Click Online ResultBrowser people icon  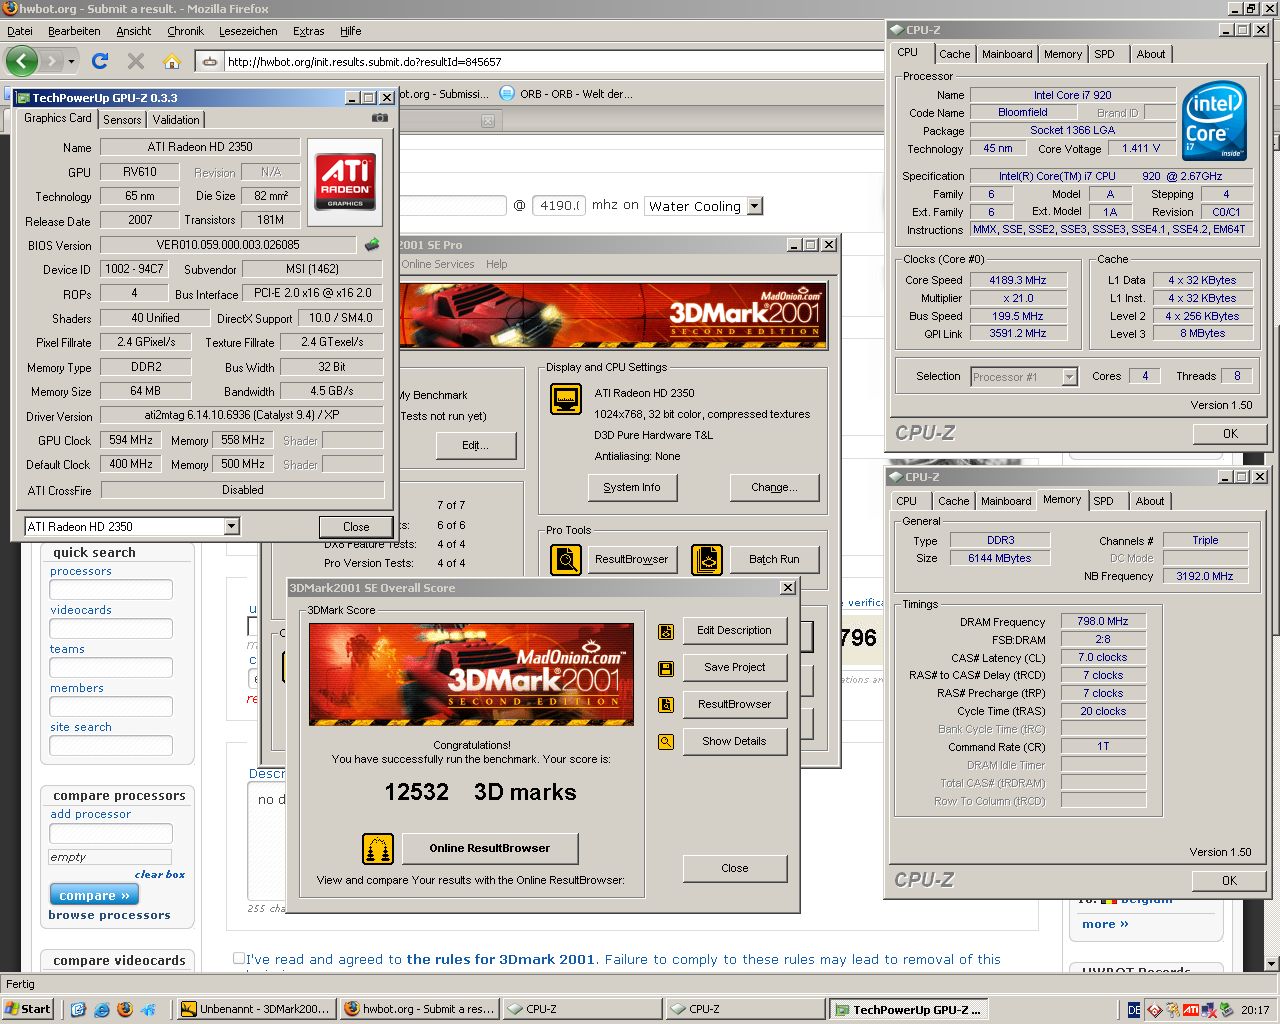(378, 849)
